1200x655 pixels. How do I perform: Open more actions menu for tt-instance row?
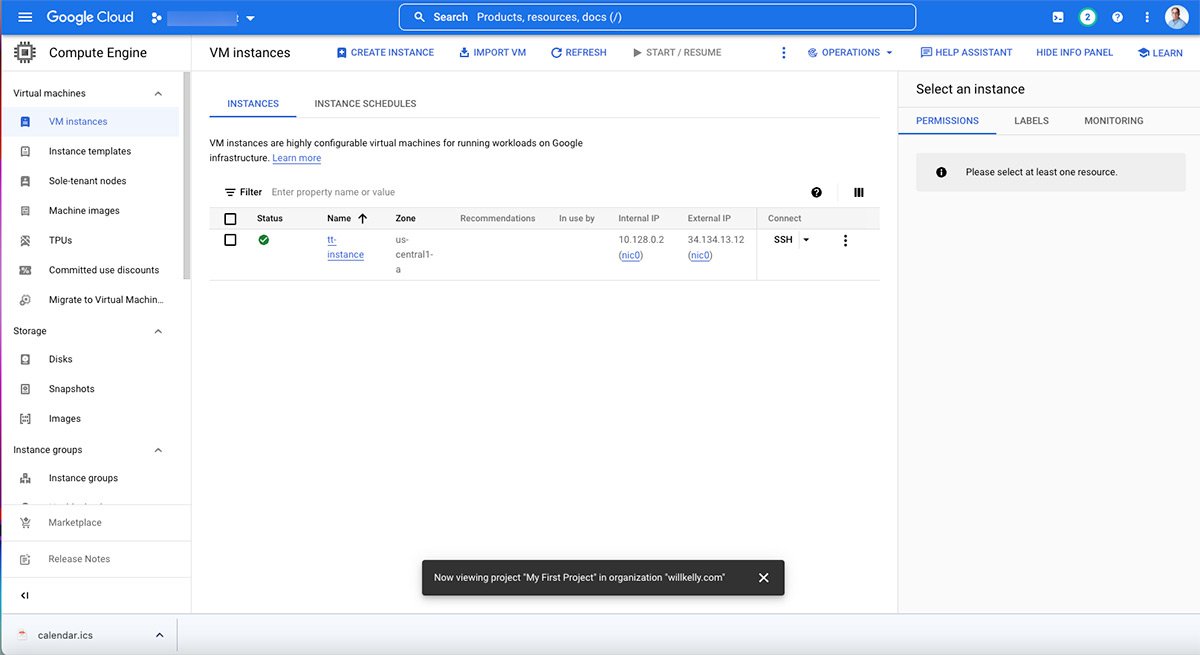[x=845, y=240]
